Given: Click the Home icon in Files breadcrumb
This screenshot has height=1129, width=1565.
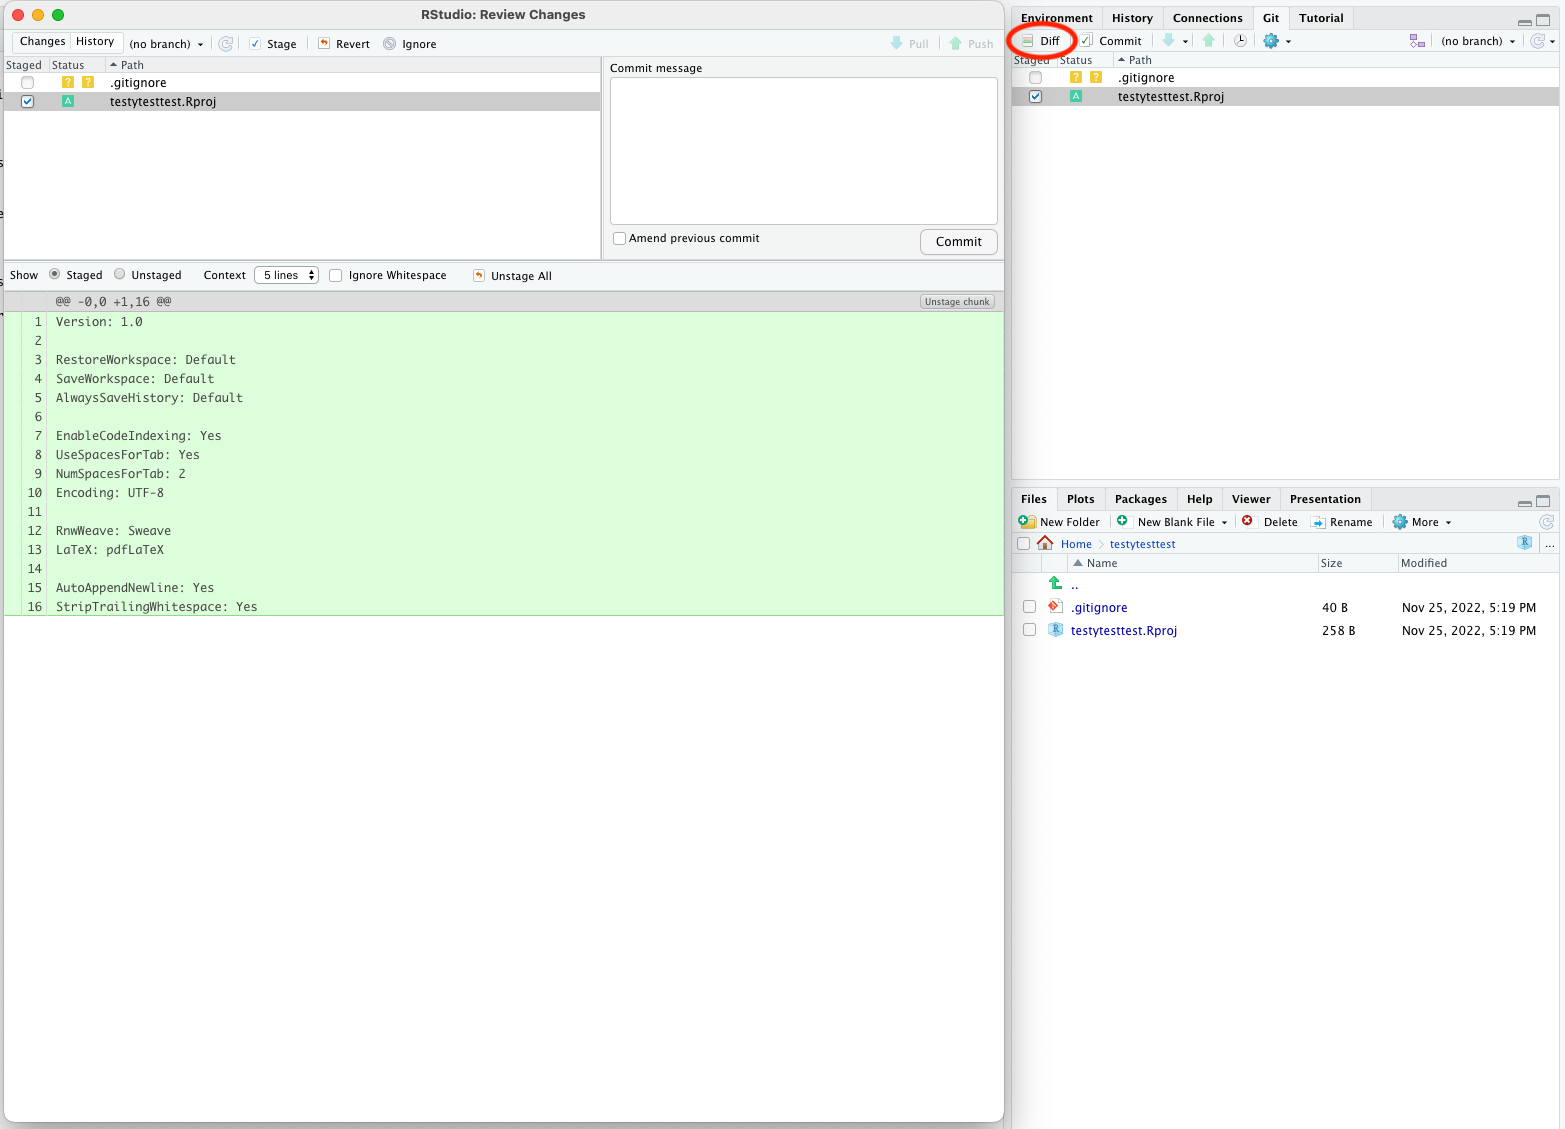Looking at the screenshot, I should point(1045,543).
